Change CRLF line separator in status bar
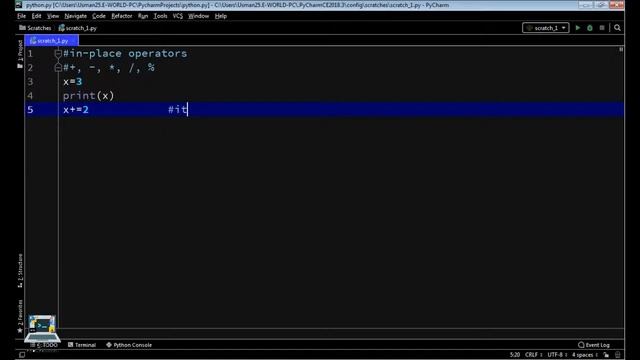Screen dimensions: 640x360 pyautogui.click(x=533, y=355)
